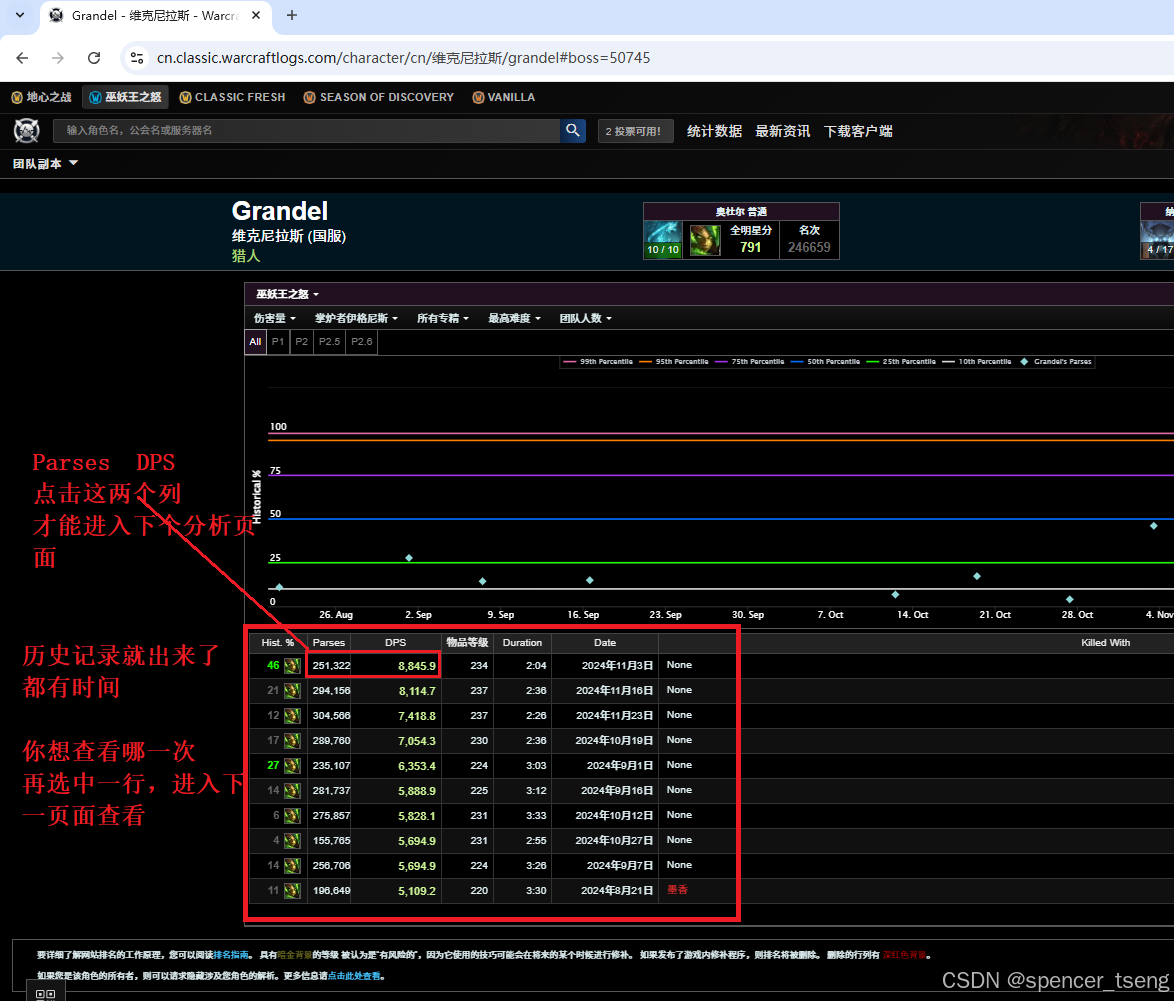The width and height of the screenshot is (1174, 1001).
Task: Click spec icon in 5,109.2 row
Action: click(x=292, y=891)
